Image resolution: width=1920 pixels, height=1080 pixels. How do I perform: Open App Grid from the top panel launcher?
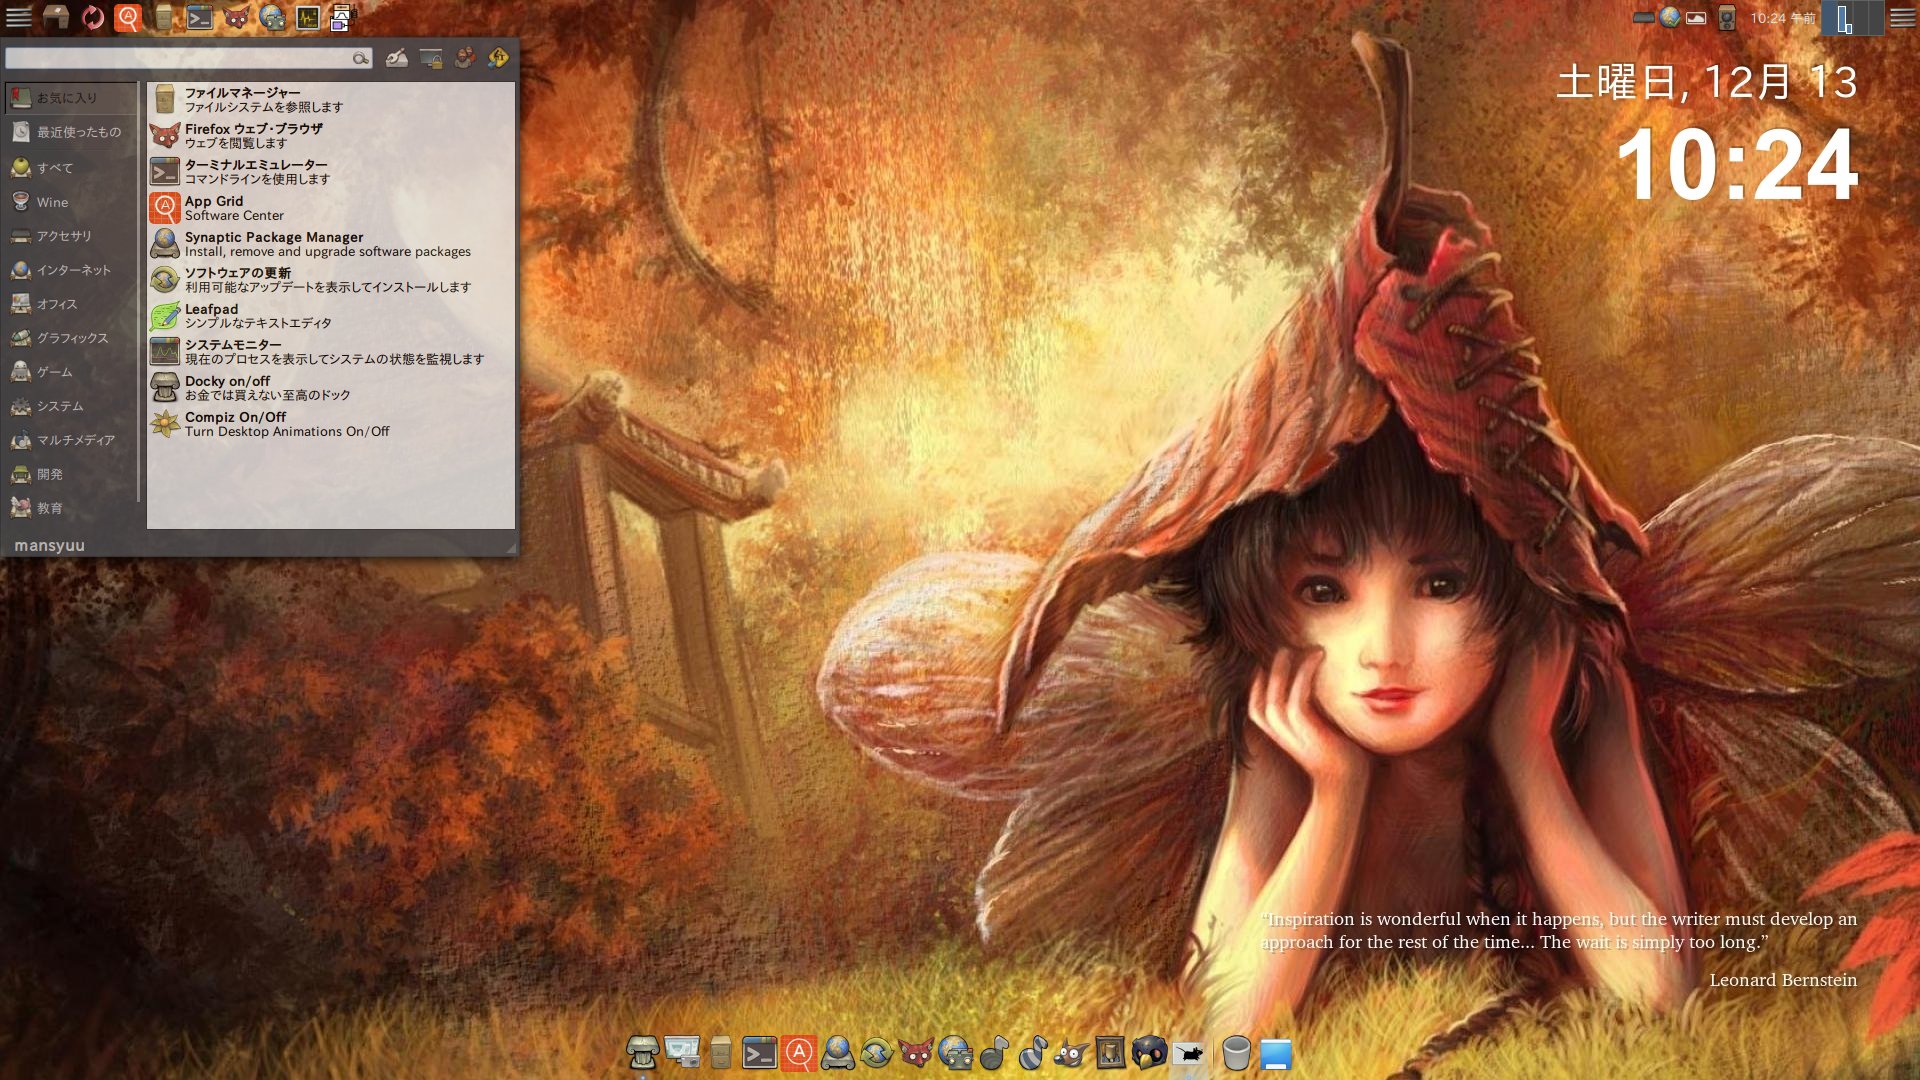coord(128,17)
